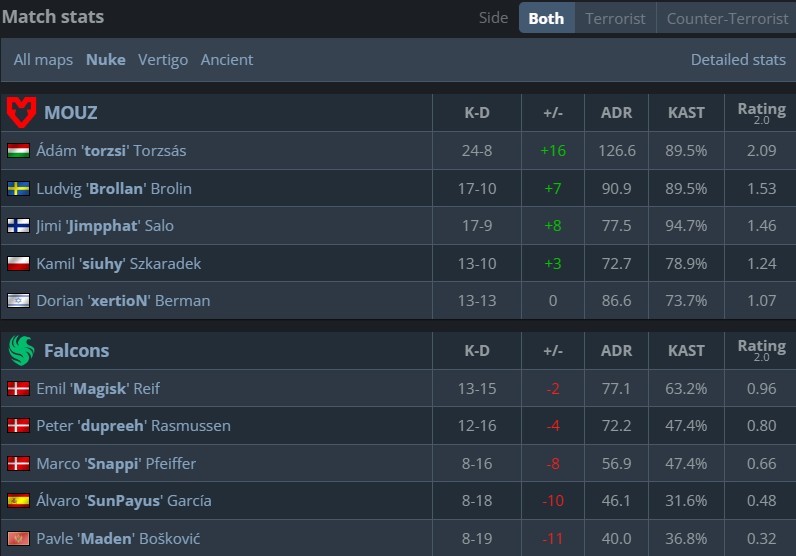
Task: Click the Hungarian flag beside torzsi
Action: (x=18, y=151)
